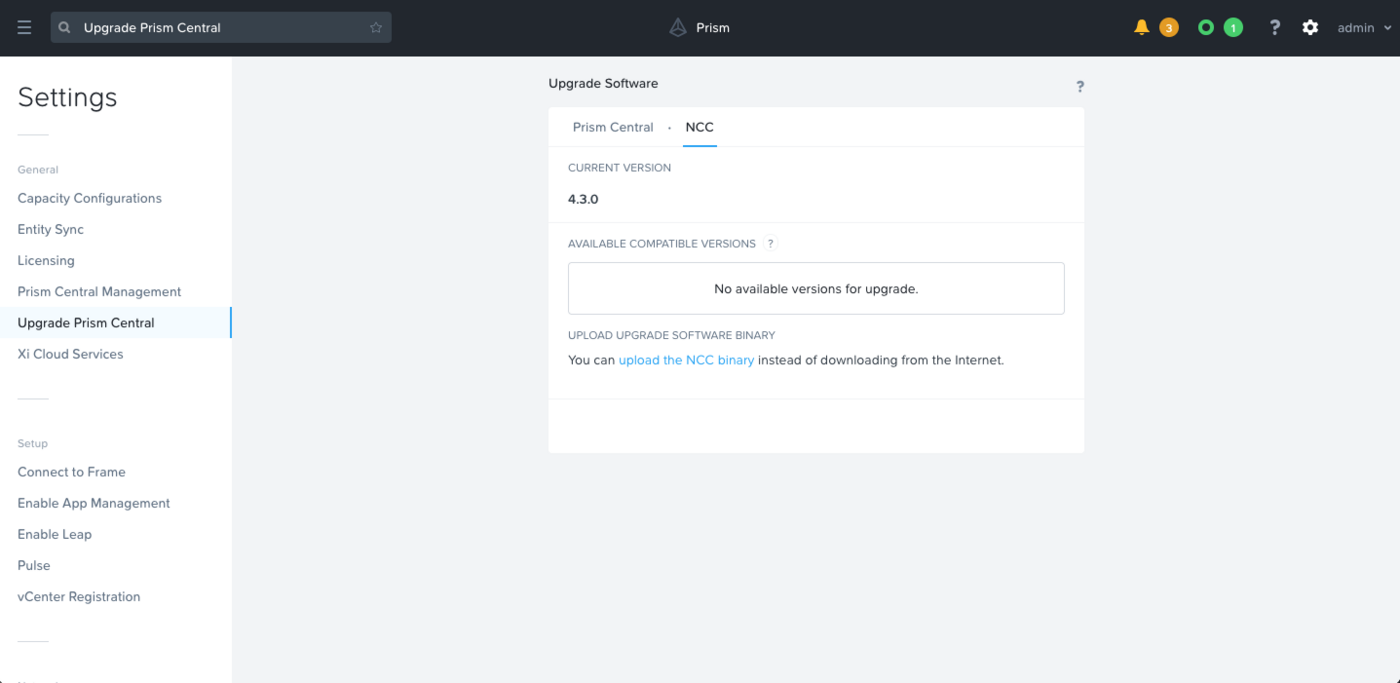
Task: Switch to the Prism Central tab
Action: click(x=613, y=127)
